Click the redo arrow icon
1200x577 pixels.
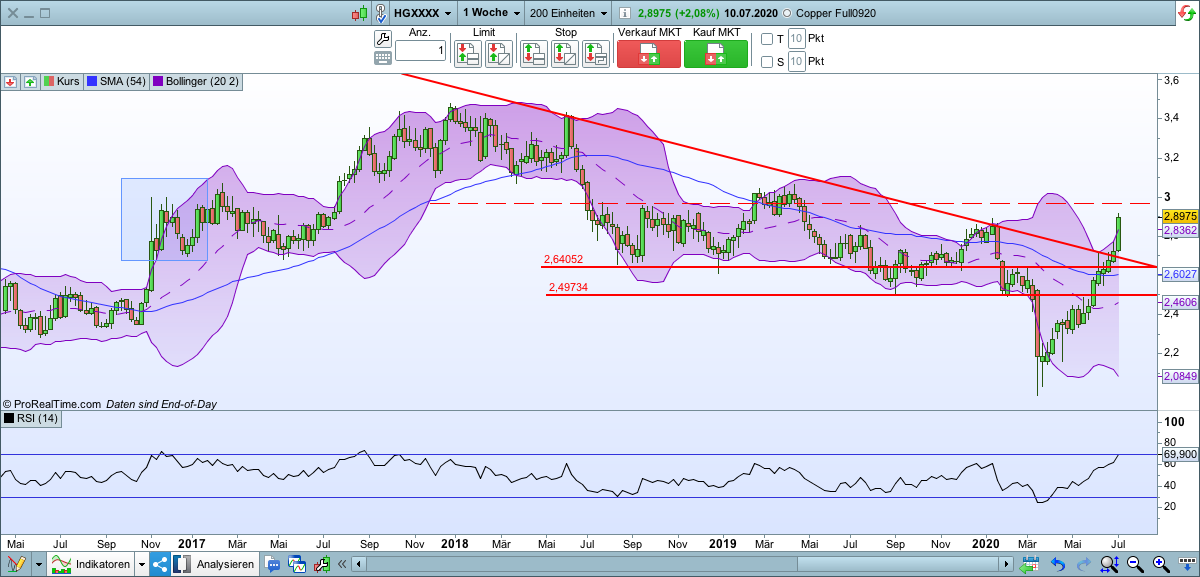click(1084, 563)
